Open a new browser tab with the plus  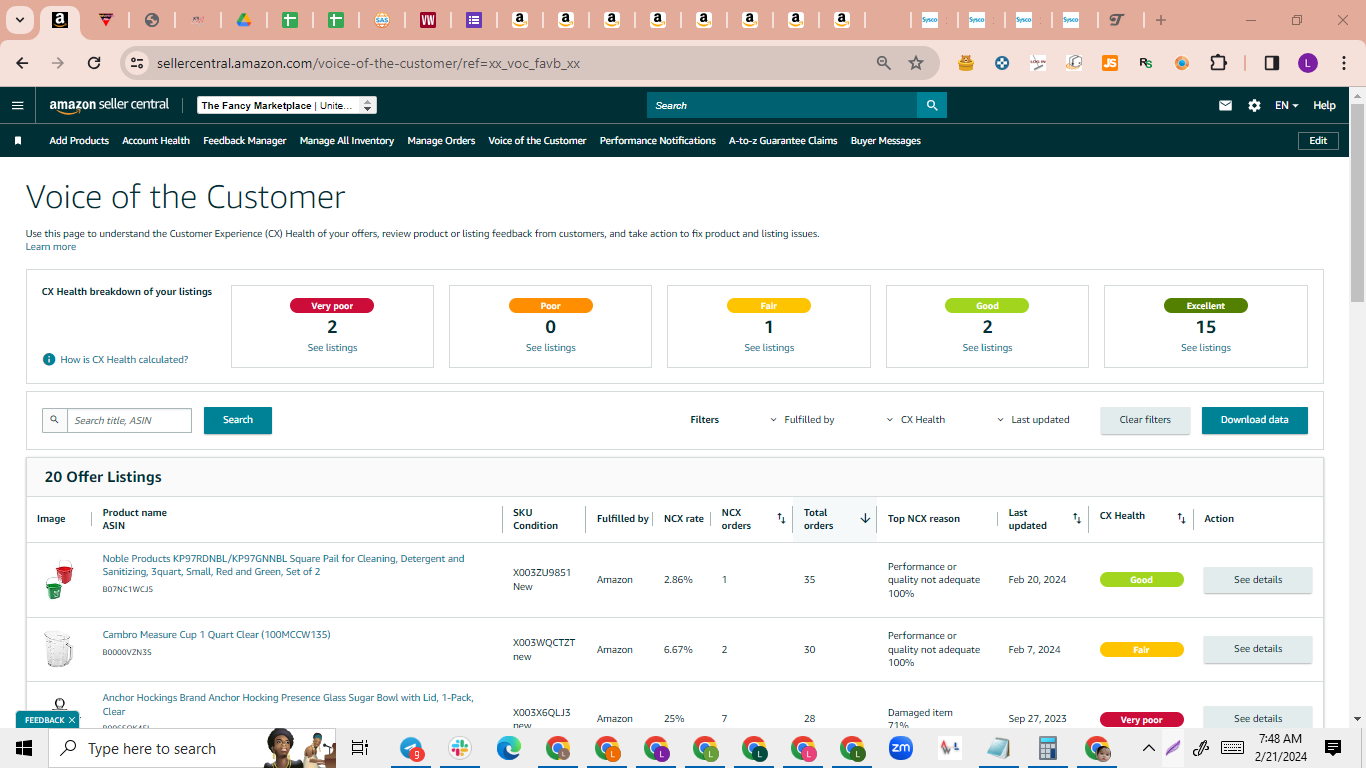1160,20
